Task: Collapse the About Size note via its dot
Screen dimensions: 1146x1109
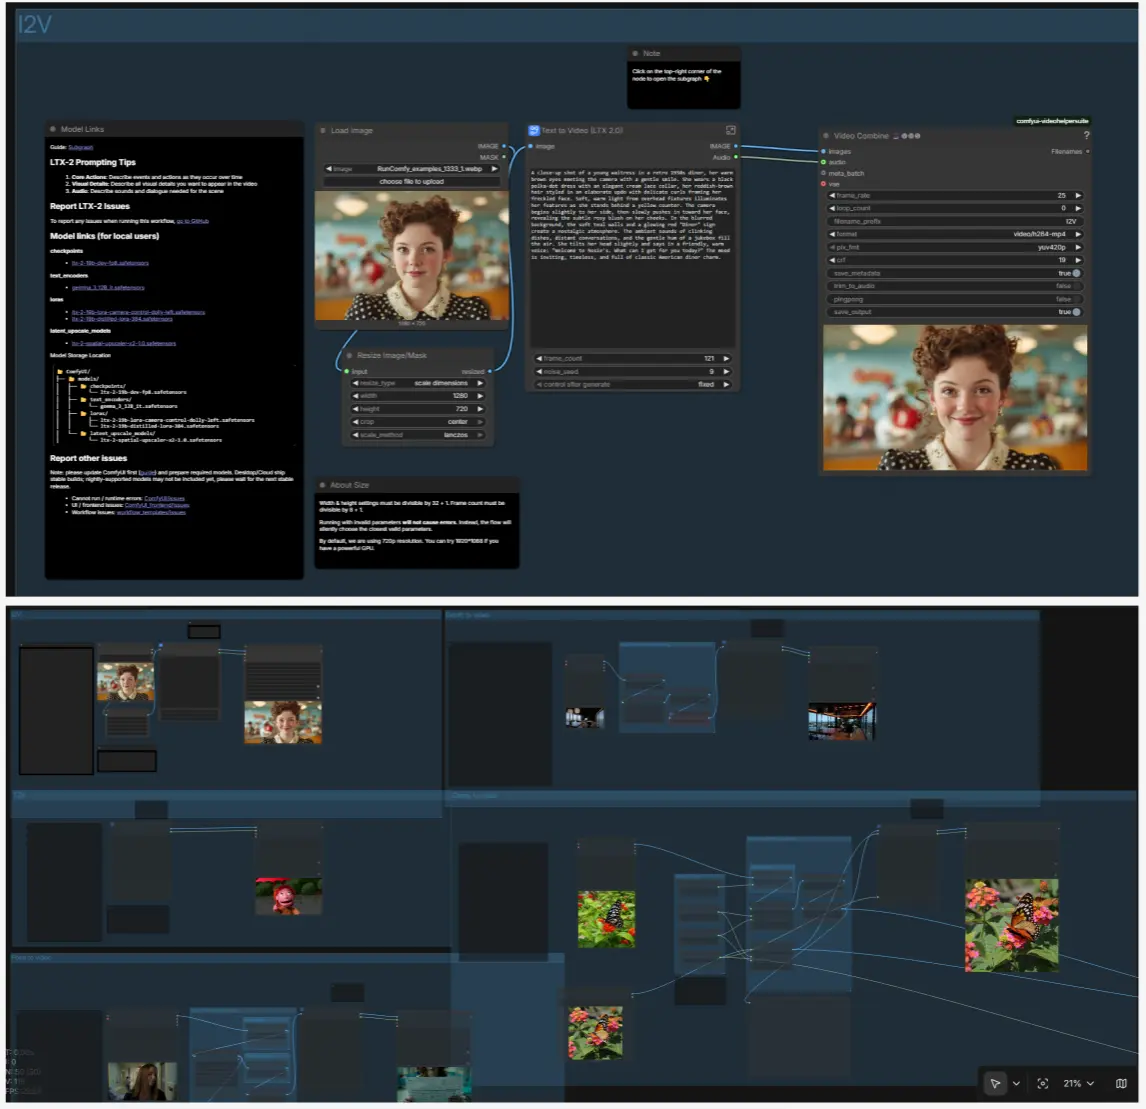Action: (x=322, y=485)
